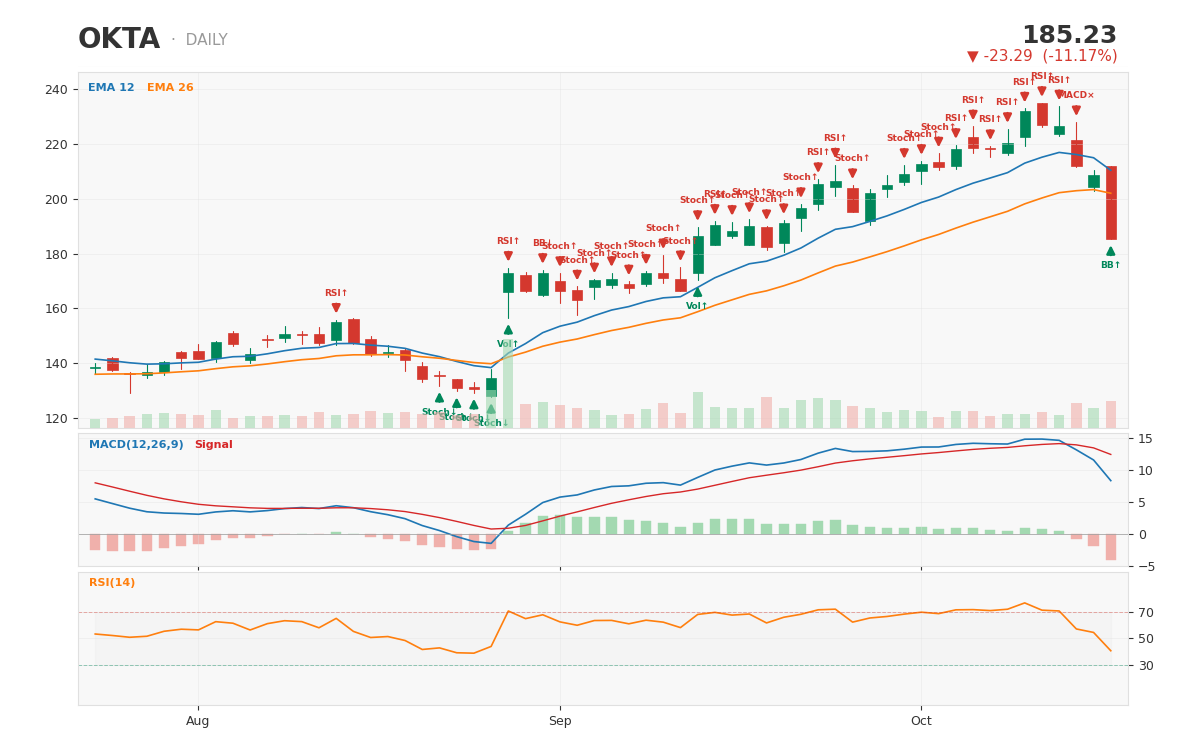Click the red Signal legend label
The width and height of the screenshot is (1200, 750).
coord(213,445)
